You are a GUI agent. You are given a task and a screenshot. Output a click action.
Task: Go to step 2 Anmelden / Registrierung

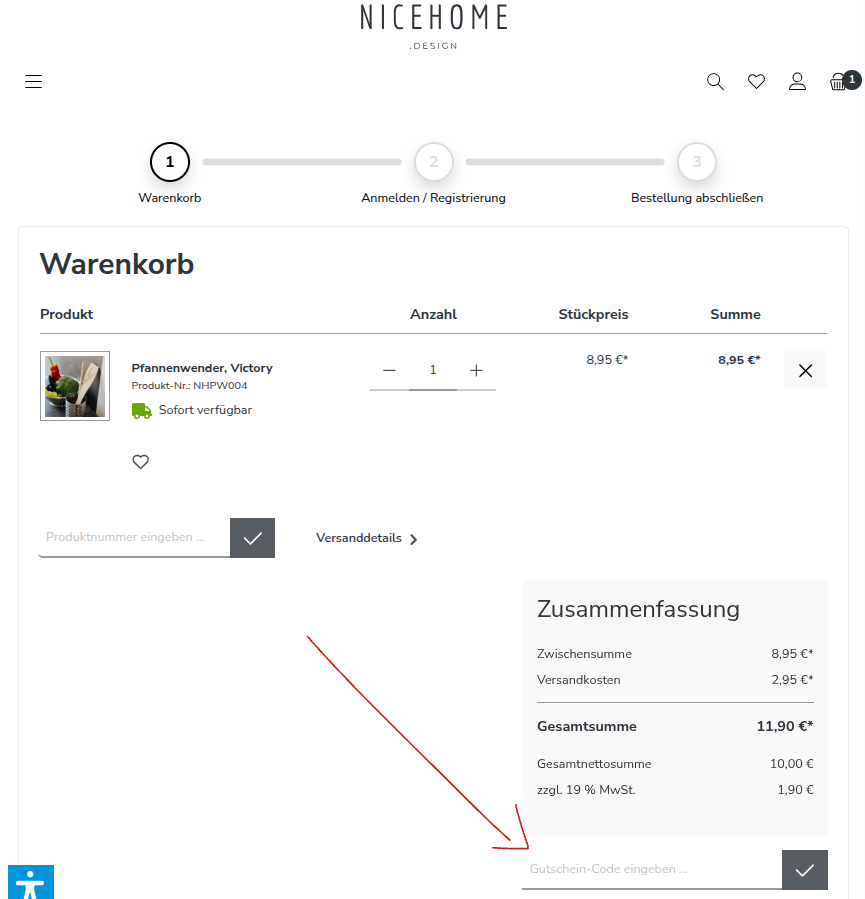pos(433,162)
